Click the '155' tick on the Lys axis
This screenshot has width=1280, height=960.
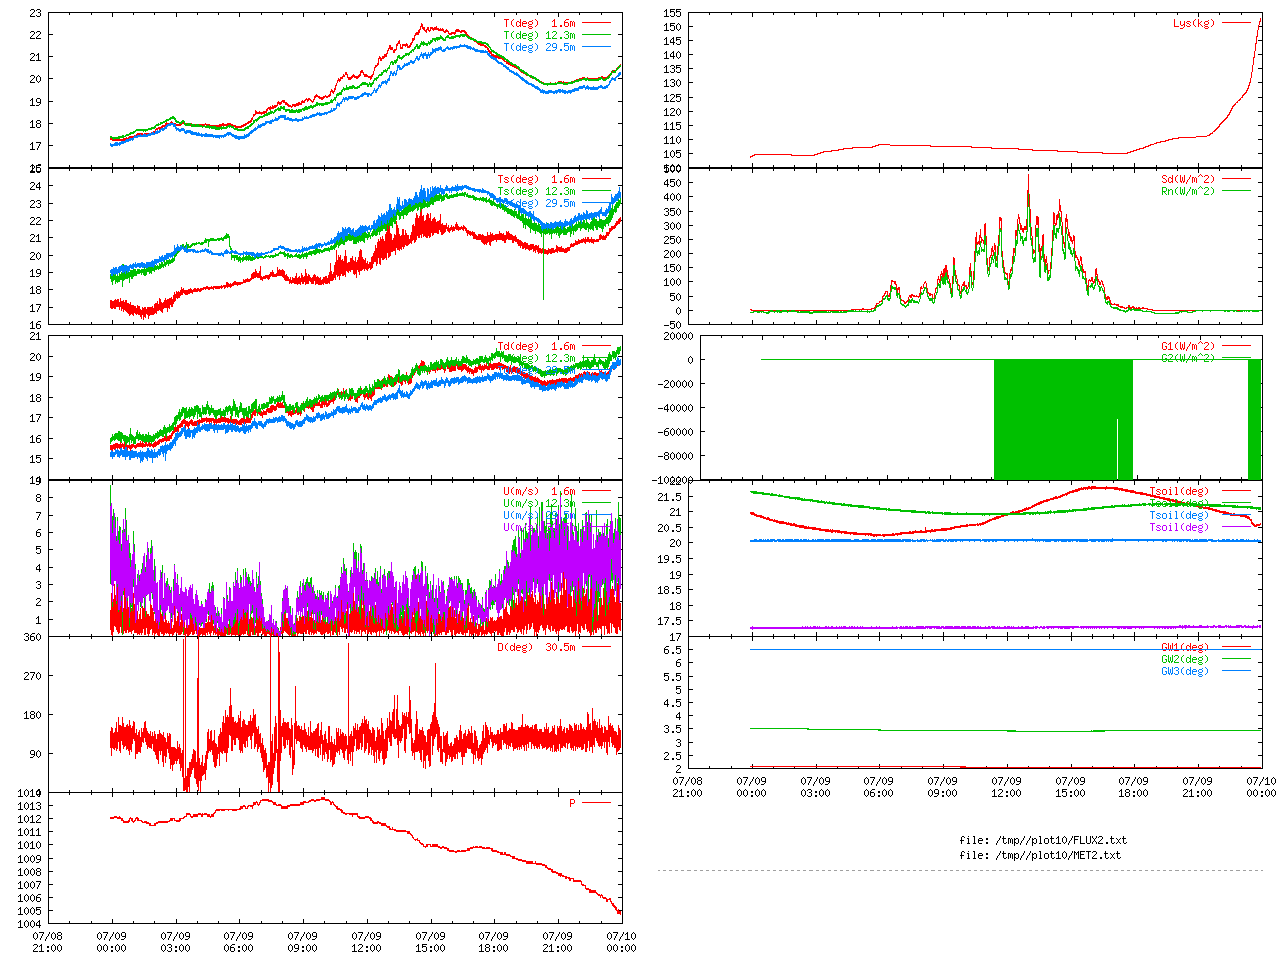click(672, 13)
